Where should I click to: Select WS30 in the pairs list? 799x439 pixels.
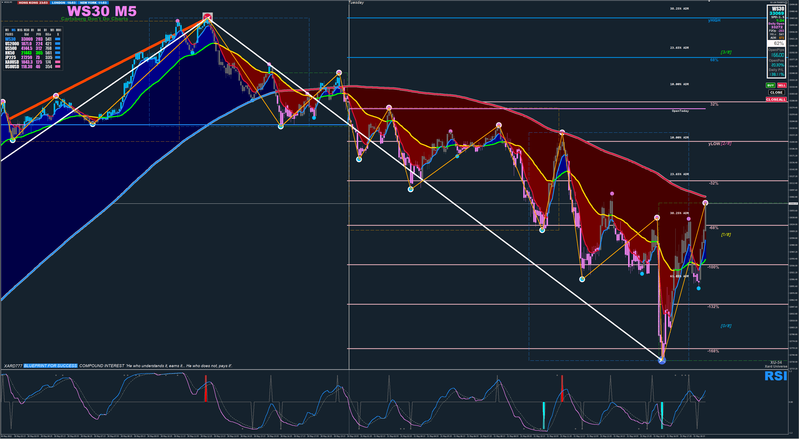tap(10, 39)
